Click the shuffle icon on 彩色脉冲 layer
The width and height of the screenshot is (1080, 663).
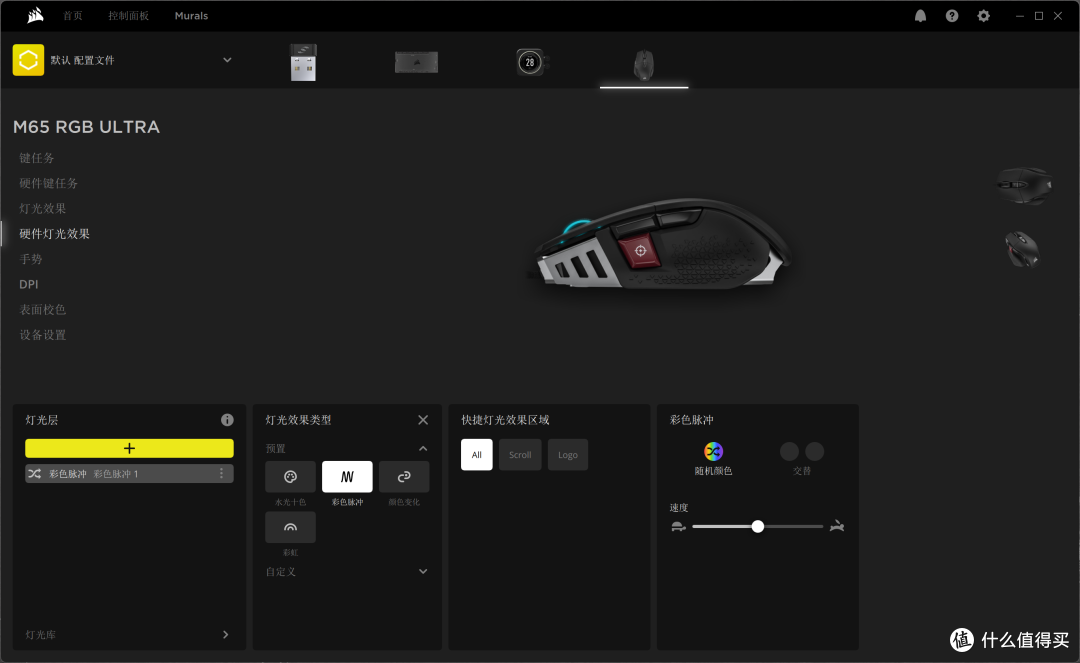pyautogui.click(x=35, y=474)
